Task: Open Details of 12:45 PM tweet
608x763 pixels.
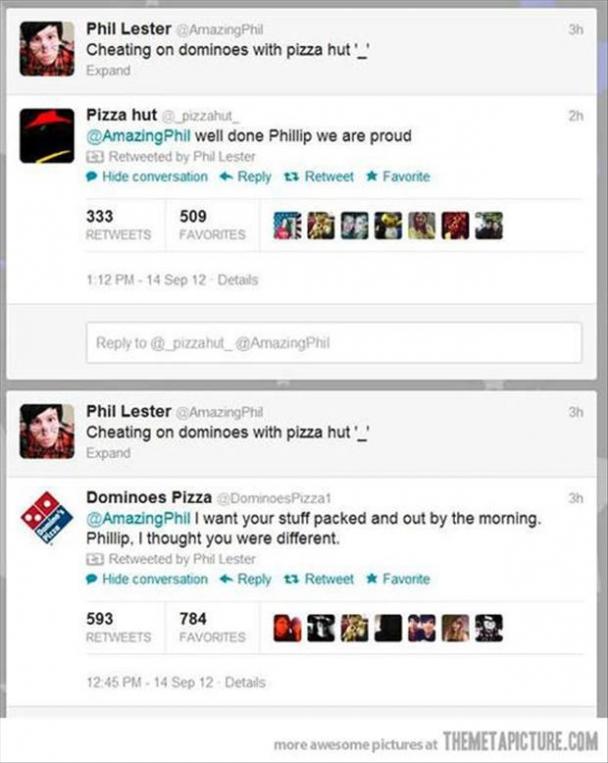Action: (x=245, y=682)
